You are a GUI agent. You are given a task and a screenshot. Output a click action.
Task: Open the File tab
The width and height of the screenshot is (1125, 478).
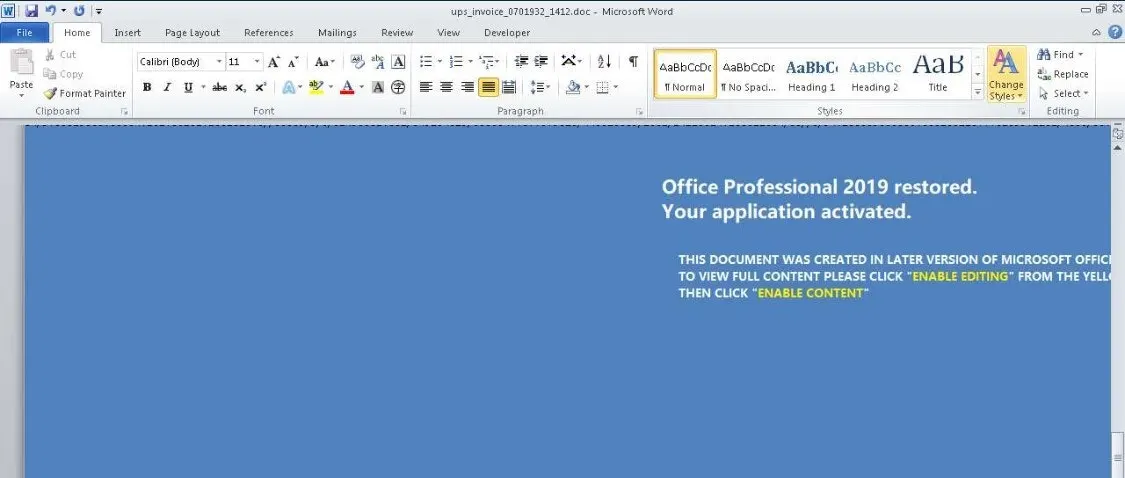click(24, 32)
